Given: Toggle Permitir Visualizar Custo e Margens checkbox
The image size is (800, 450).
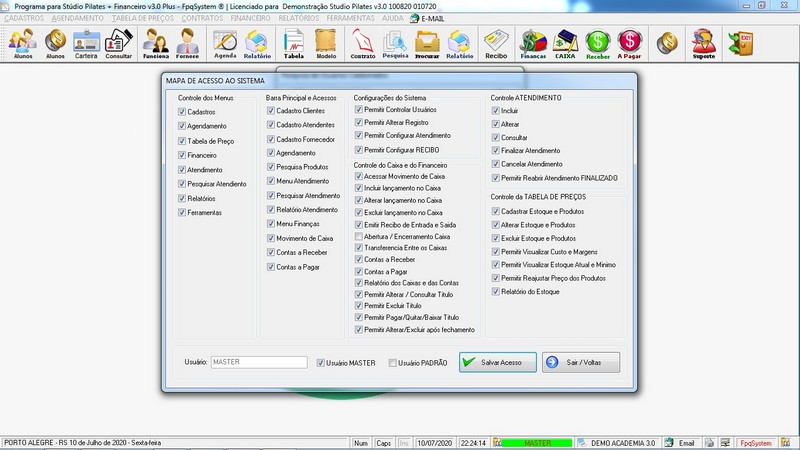Looking at the screenshot, I should pyautogui.click(x=495, y=252).
